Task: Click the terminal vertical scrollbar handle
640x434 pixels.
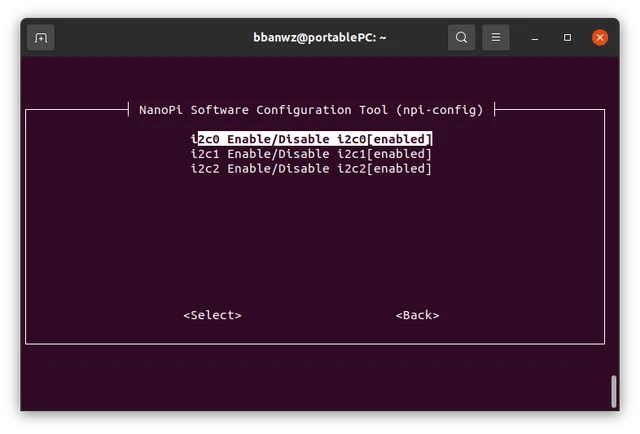Action: tap(613, 392)
